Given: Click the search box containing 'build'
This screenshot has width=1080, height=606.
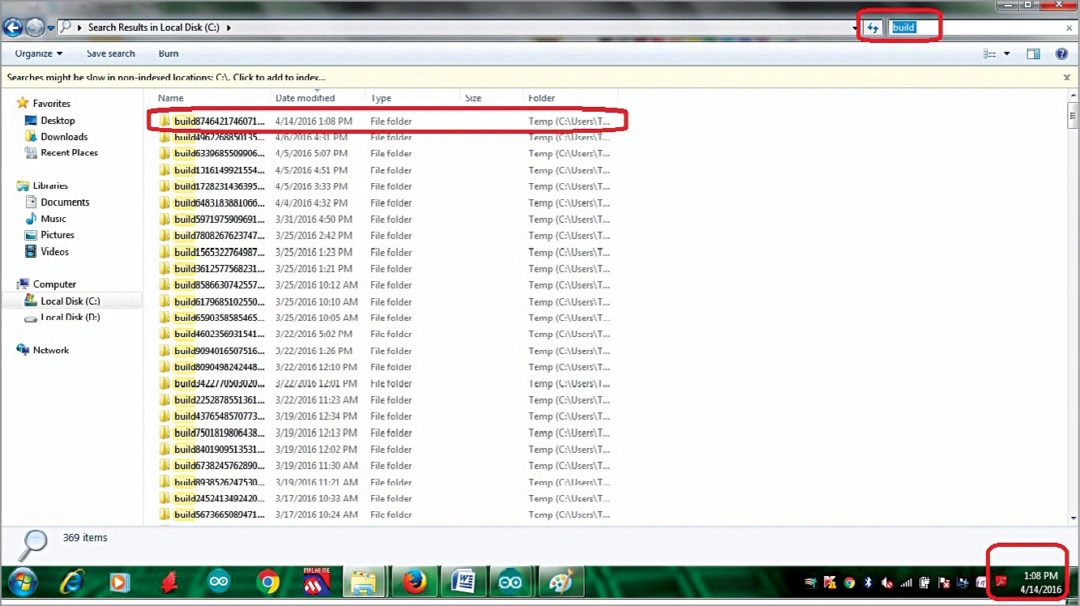Looking at the screenshot, I should click(975, 28).
